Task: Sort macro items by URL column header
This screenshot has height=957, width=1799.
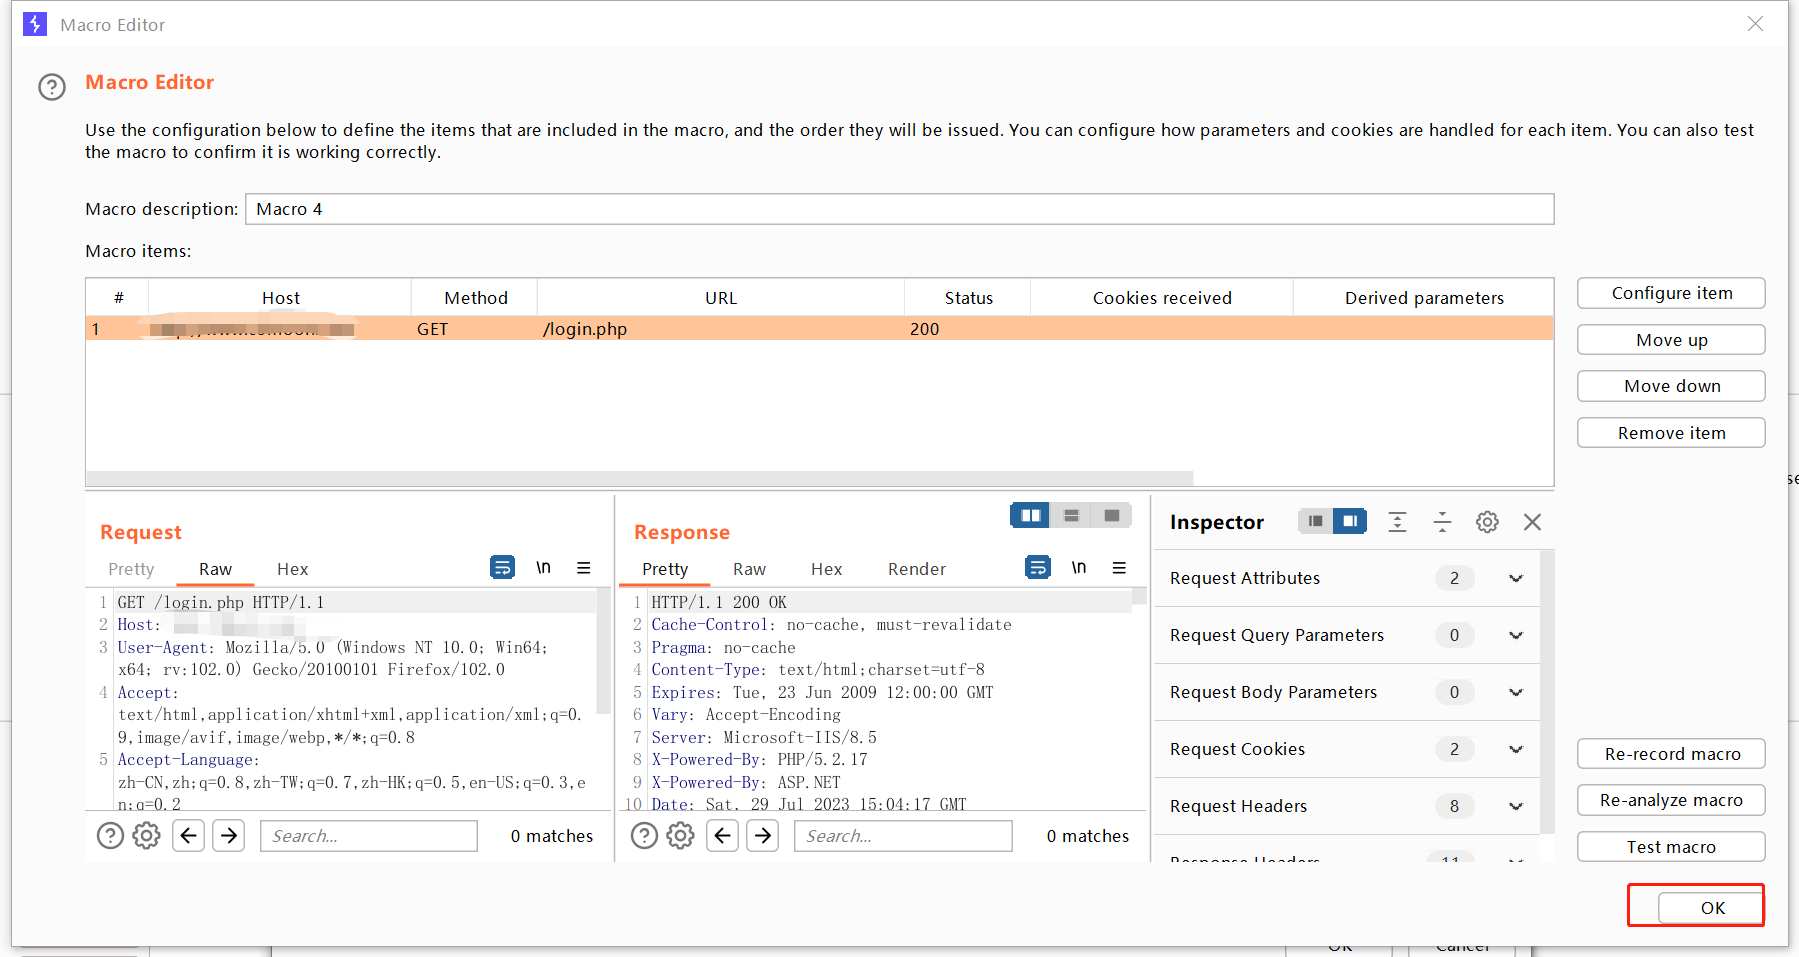Action: pyautogui.click(x=720, y=298)
